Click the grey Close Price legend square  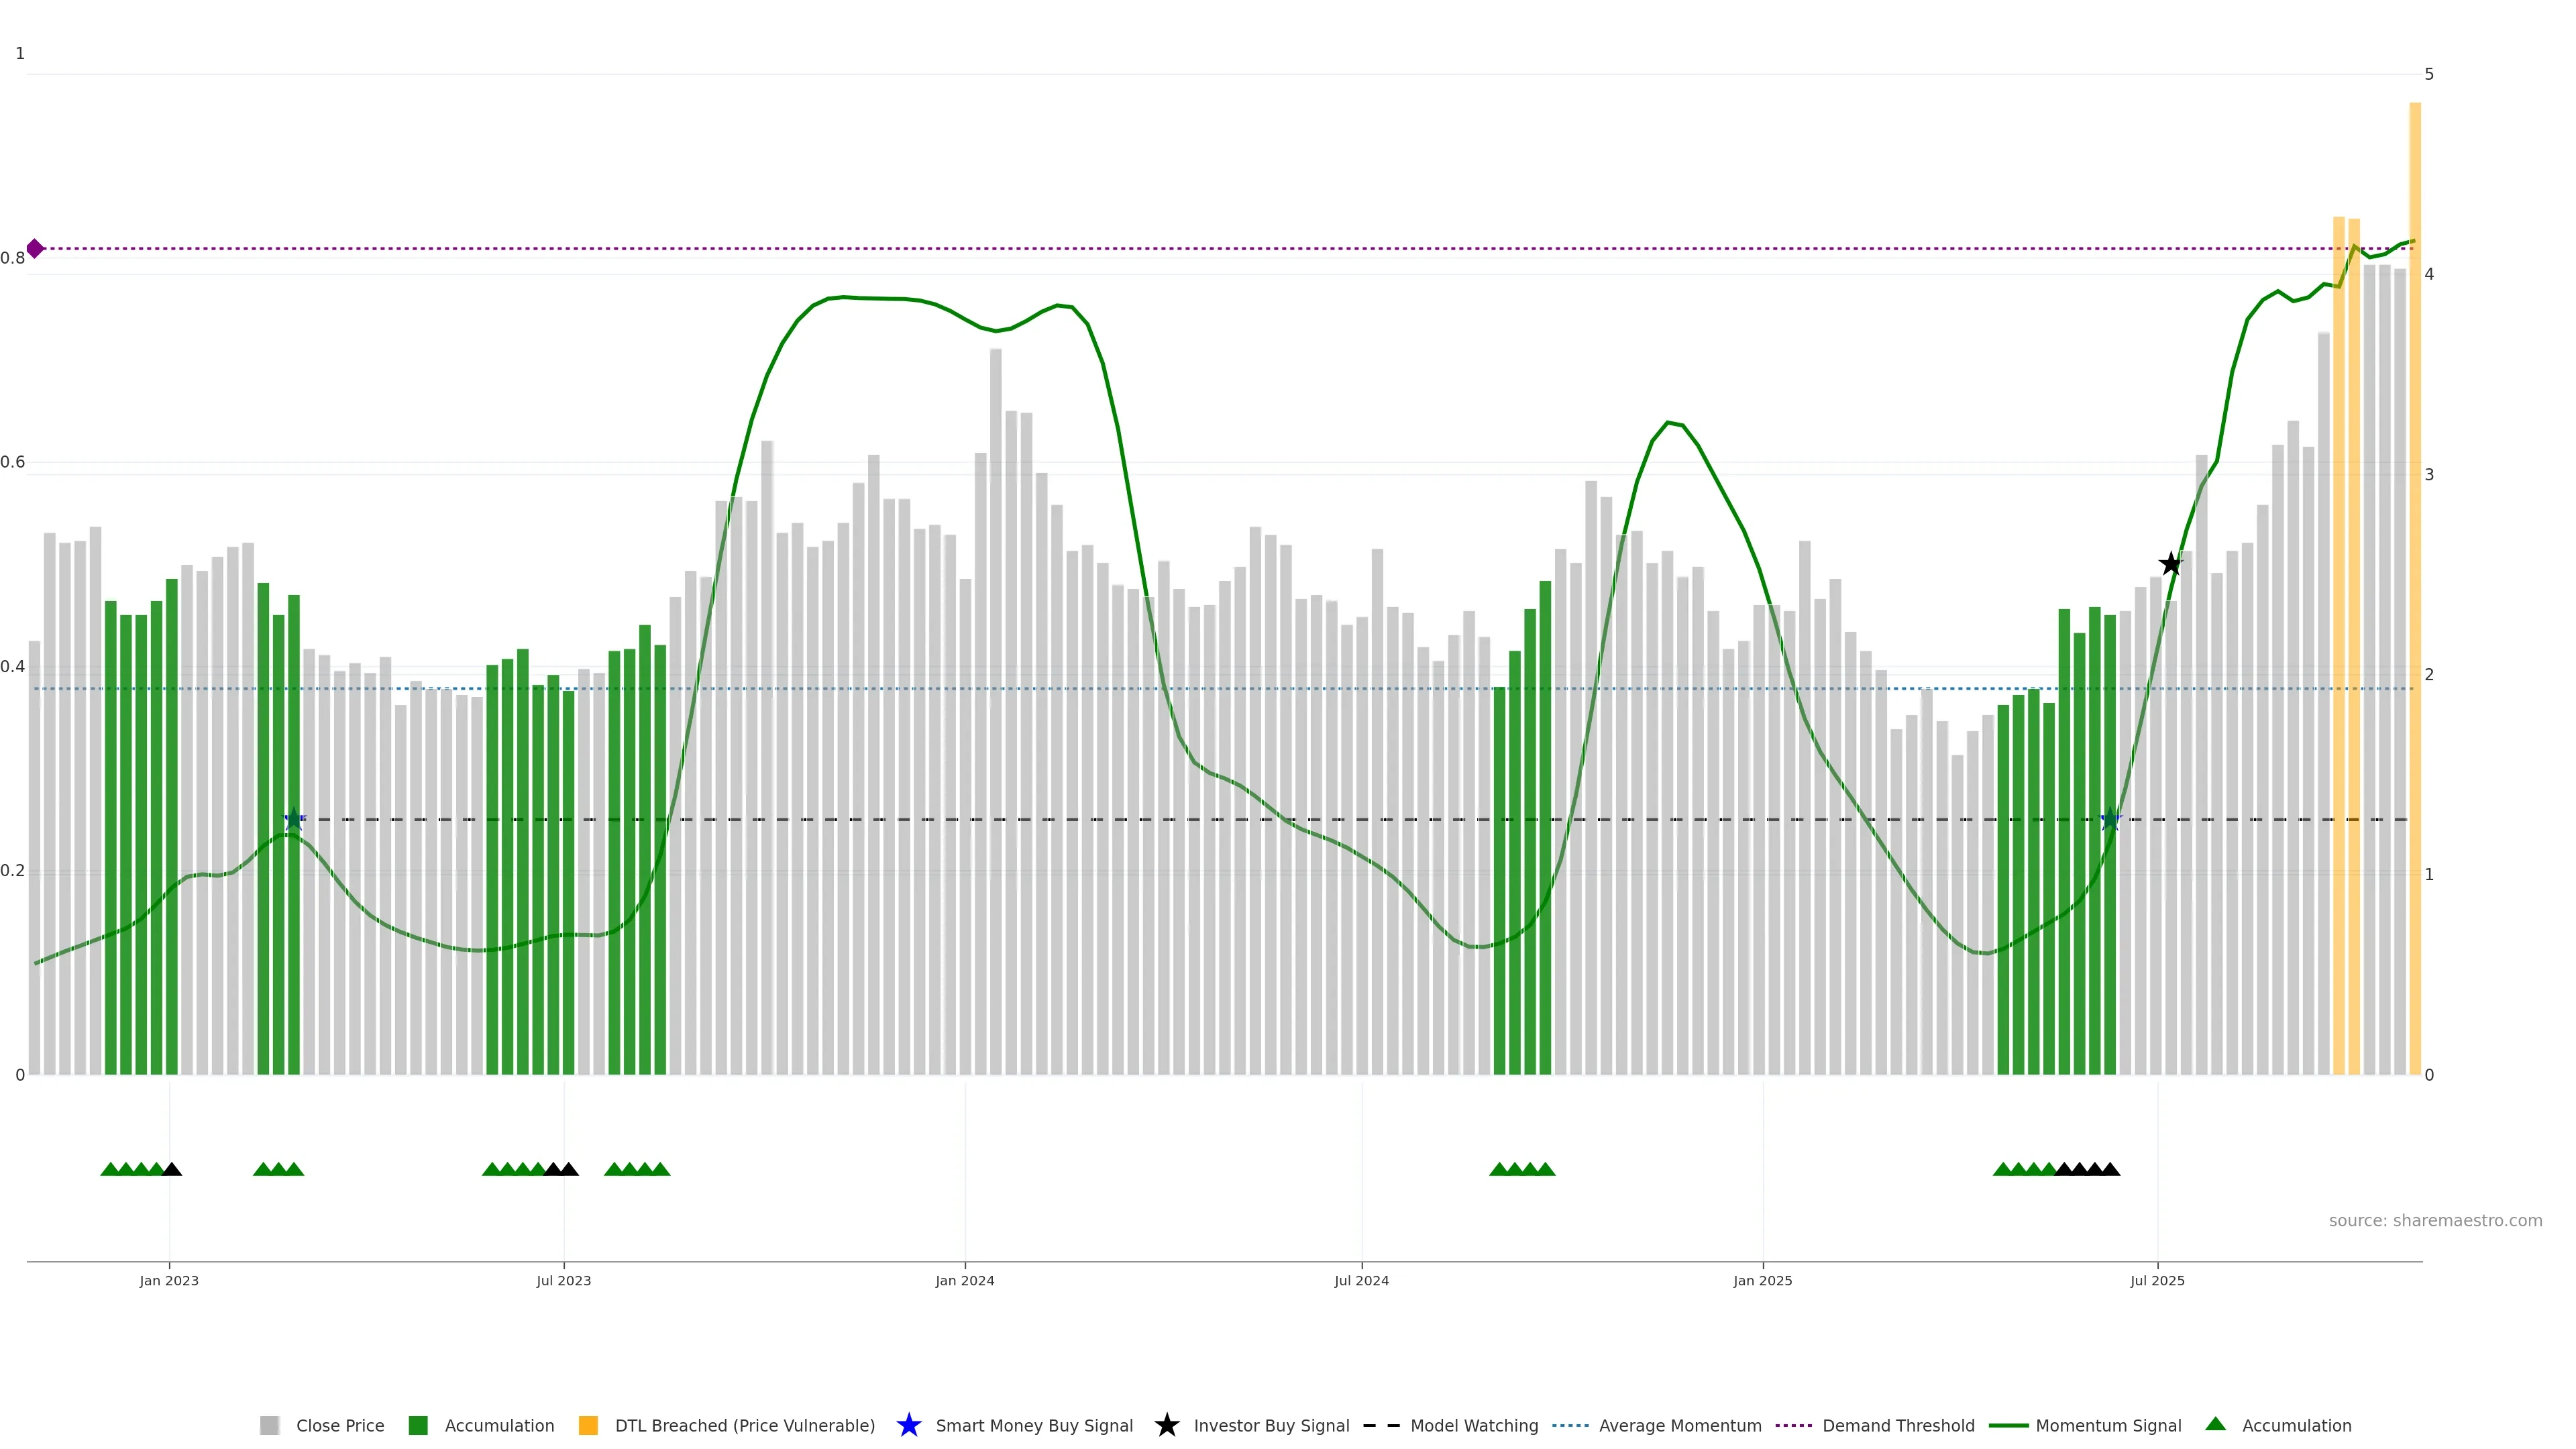pyautogui.click(x=269, y=1425)
